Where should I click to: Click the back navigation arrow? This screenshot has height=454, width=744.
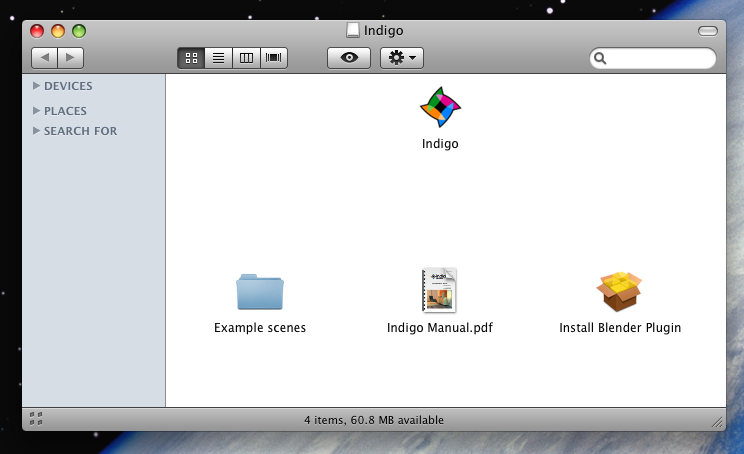[45, 58]
